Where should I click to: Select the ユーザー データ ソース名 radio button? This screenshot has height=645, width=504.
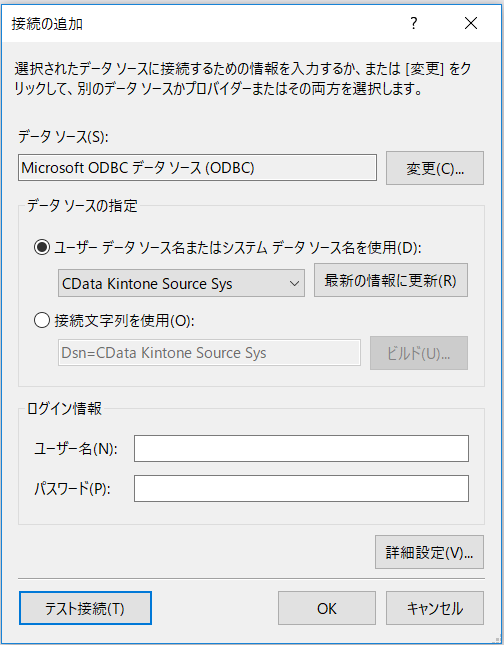[x=42, y=248]
